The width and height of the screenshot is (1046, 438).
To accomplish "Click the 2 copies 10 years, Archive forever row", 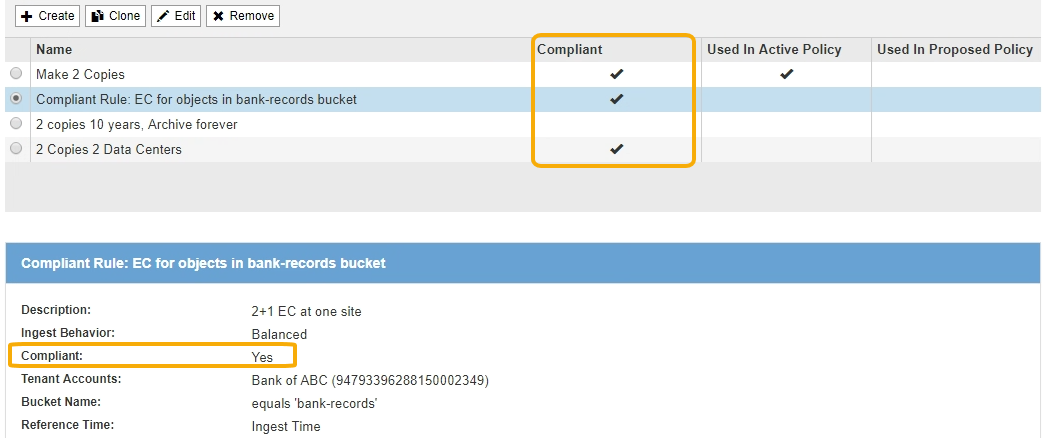I will coord(136,124).
